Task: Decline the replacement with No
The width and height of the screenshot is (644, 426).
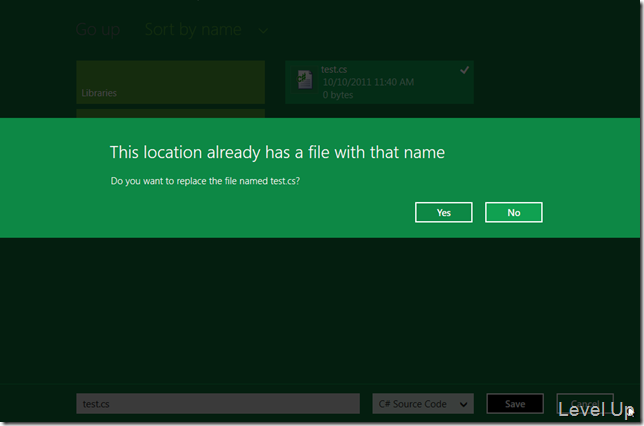Action: 513,212
